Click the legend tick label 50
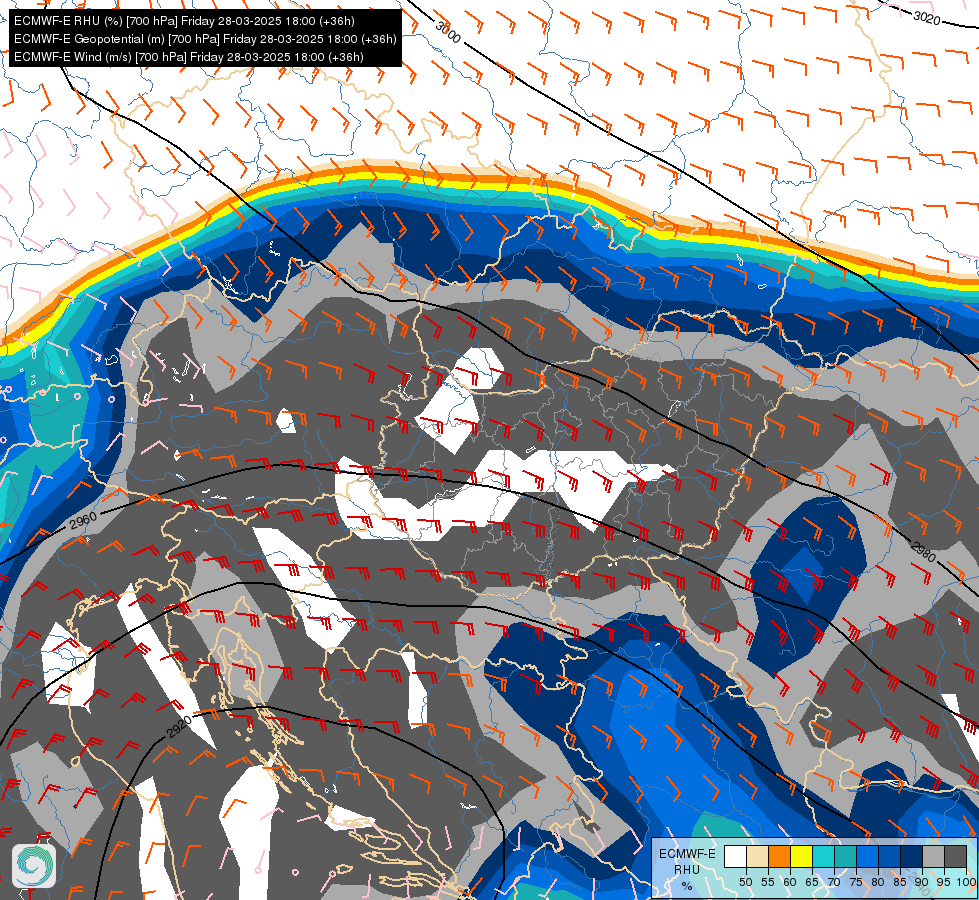Screen dimensions: 979x900 click(746, 882)
